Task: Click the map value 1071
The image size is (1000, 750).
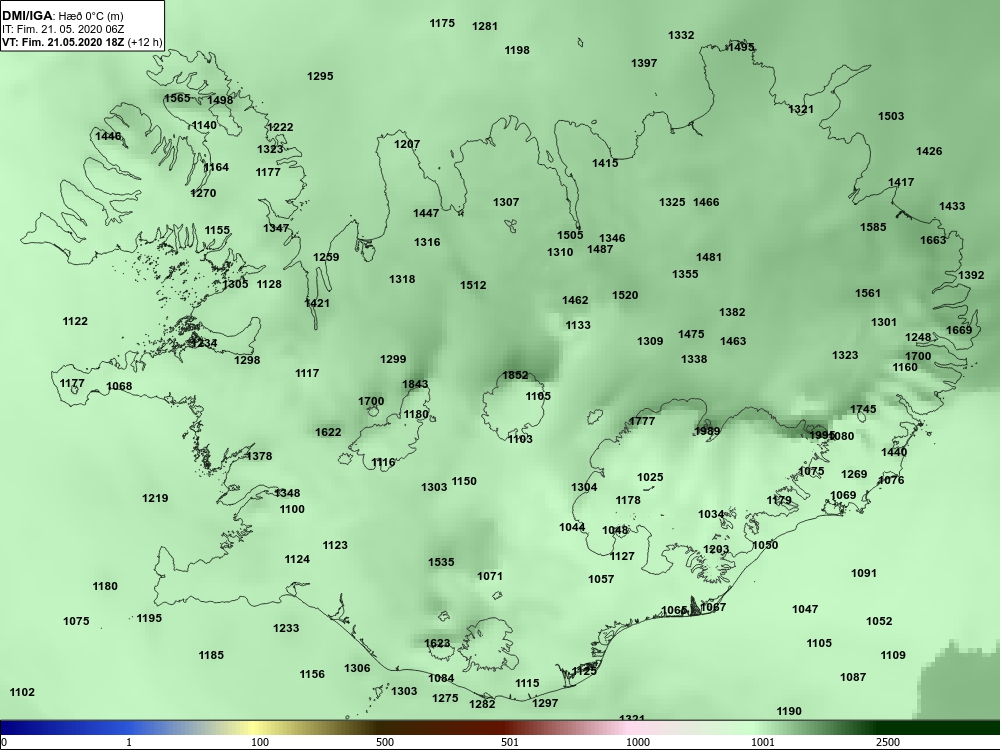Action: click(x=490, y=576)
